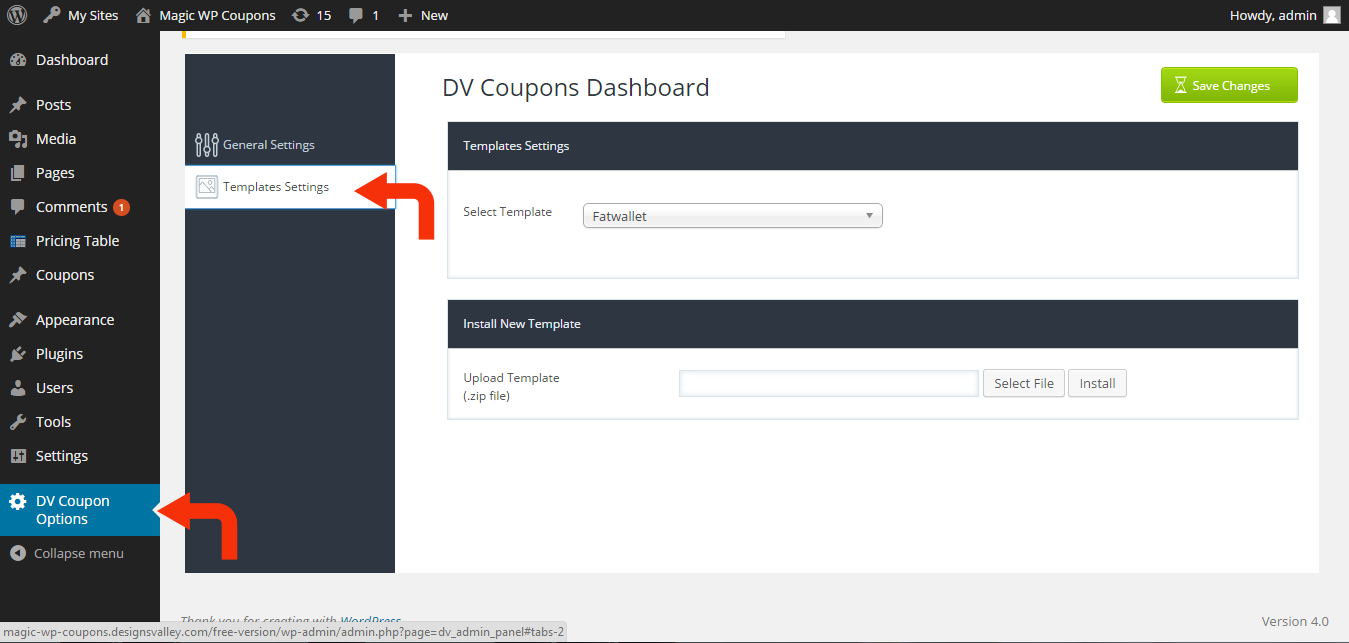Switch to General Settings tab

(290, 145)
